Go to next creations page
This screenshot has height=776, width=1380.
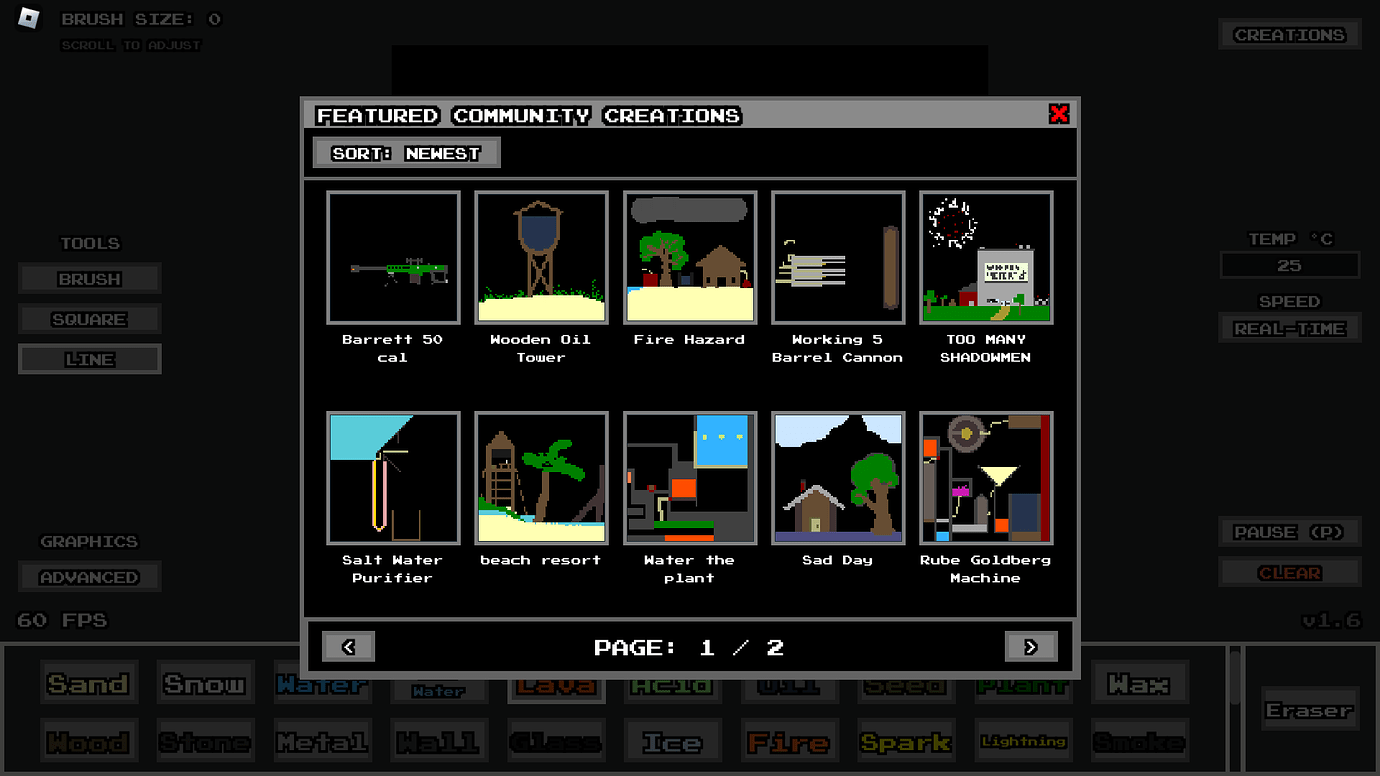tap(1031, 646)
